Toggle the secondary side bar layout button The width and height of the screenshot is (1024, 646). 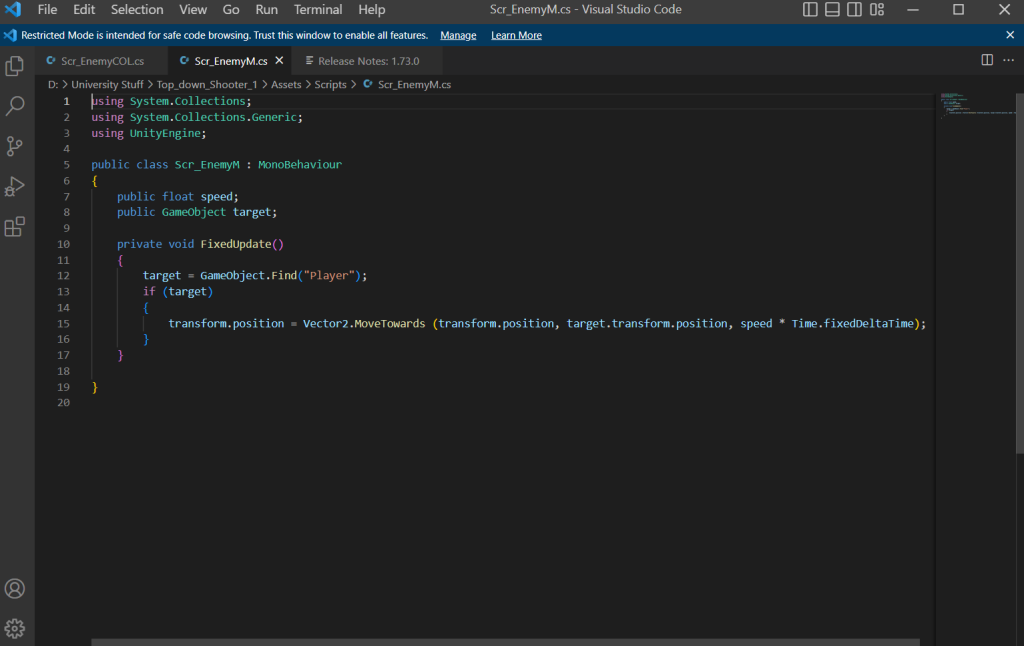click(854, 10)
